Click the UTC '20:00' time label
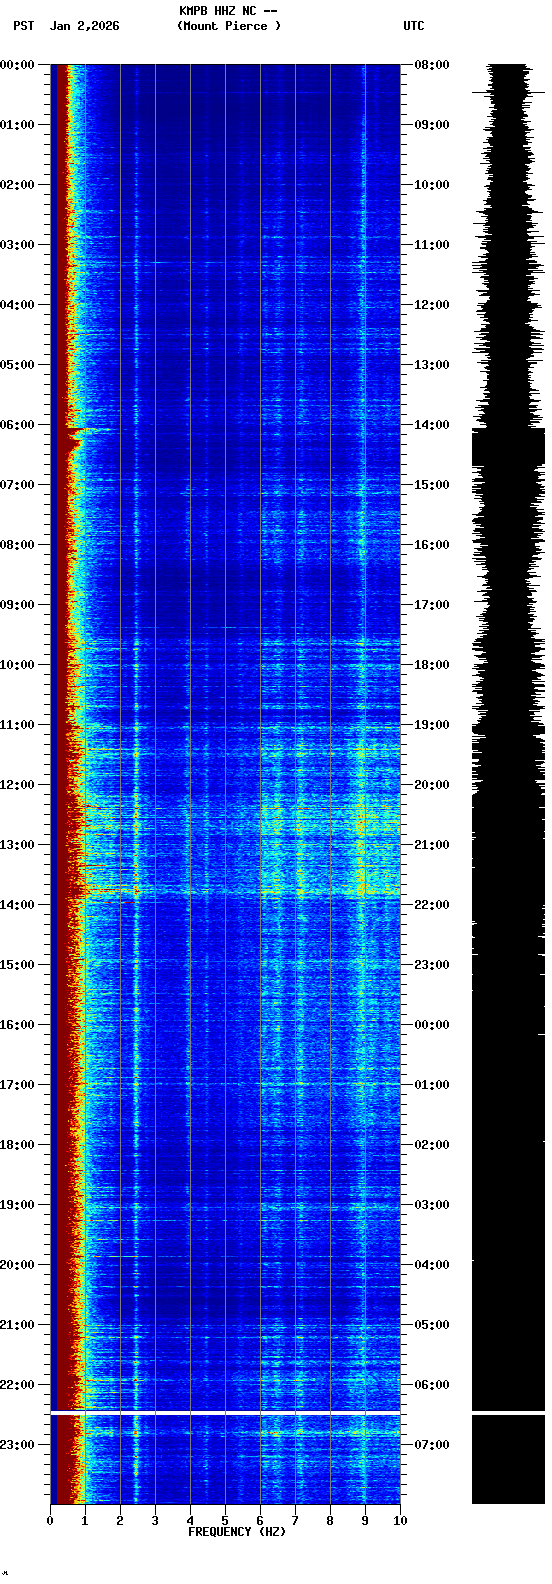 [432, 785]
